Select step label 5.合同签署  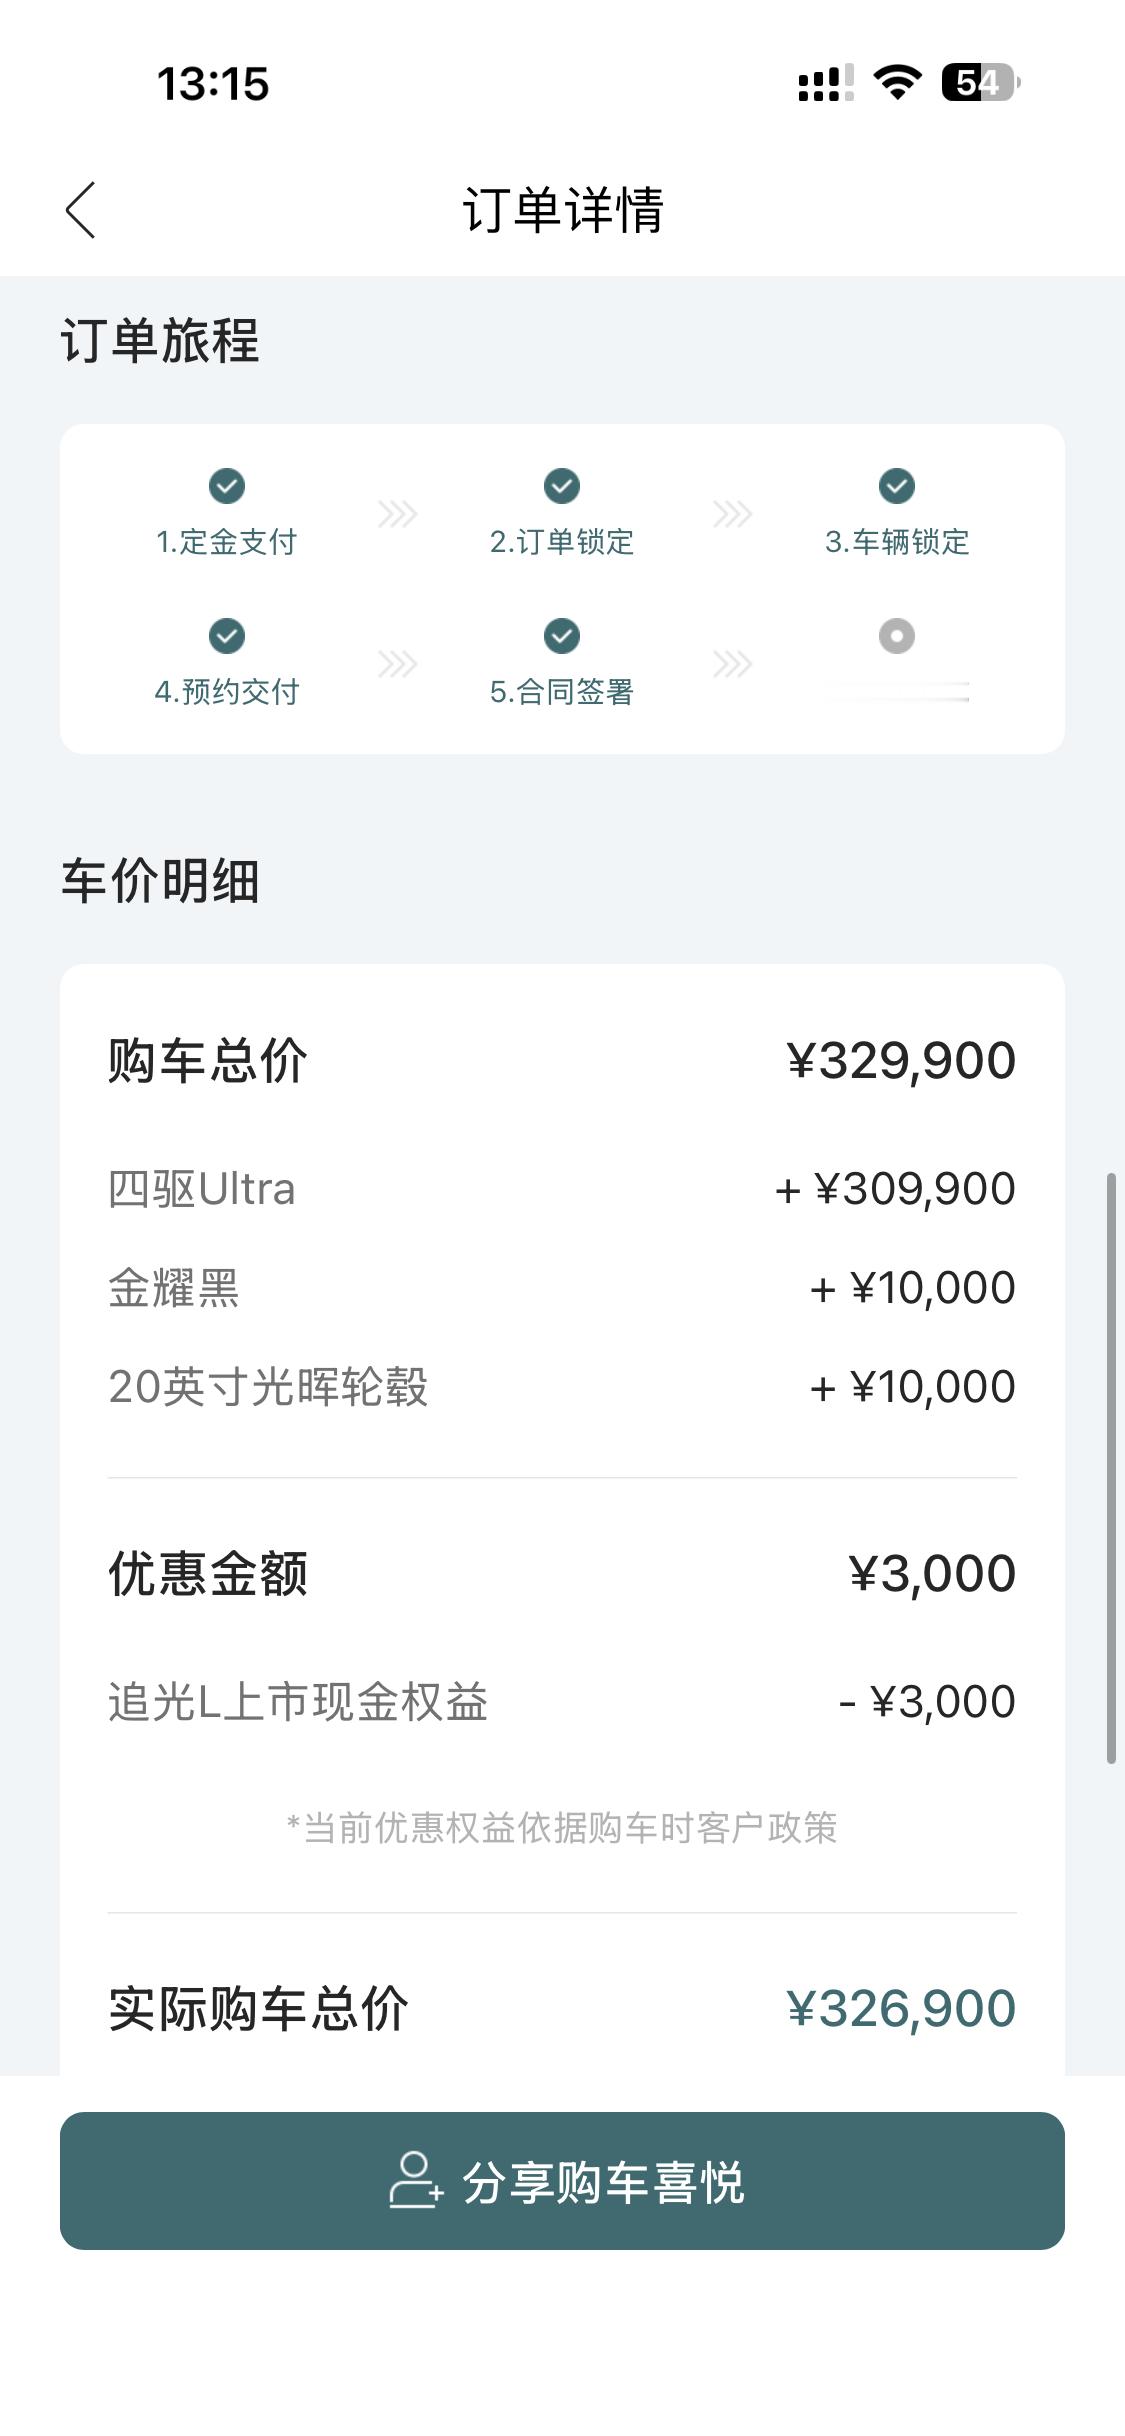562,692
